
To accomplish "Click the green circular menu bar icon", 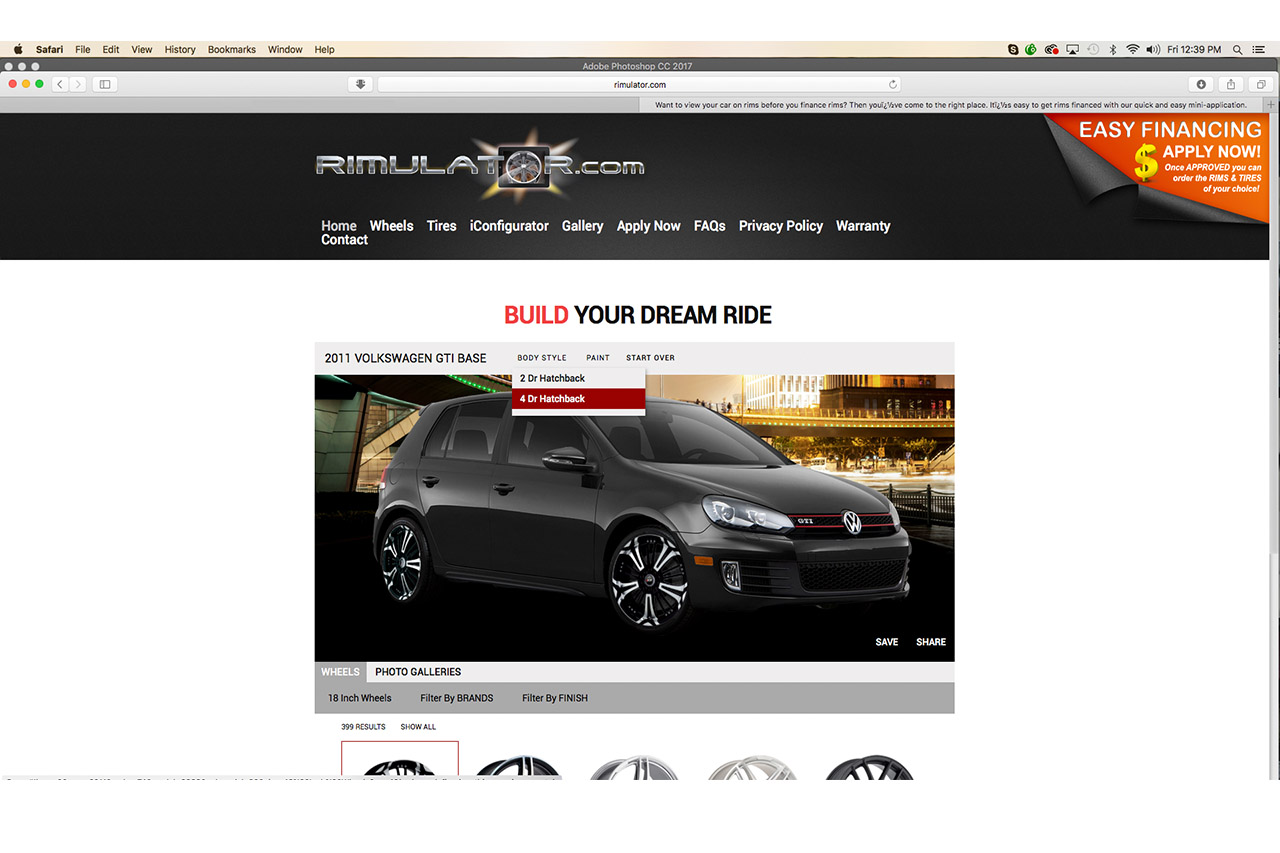I will pos(1031,49).
